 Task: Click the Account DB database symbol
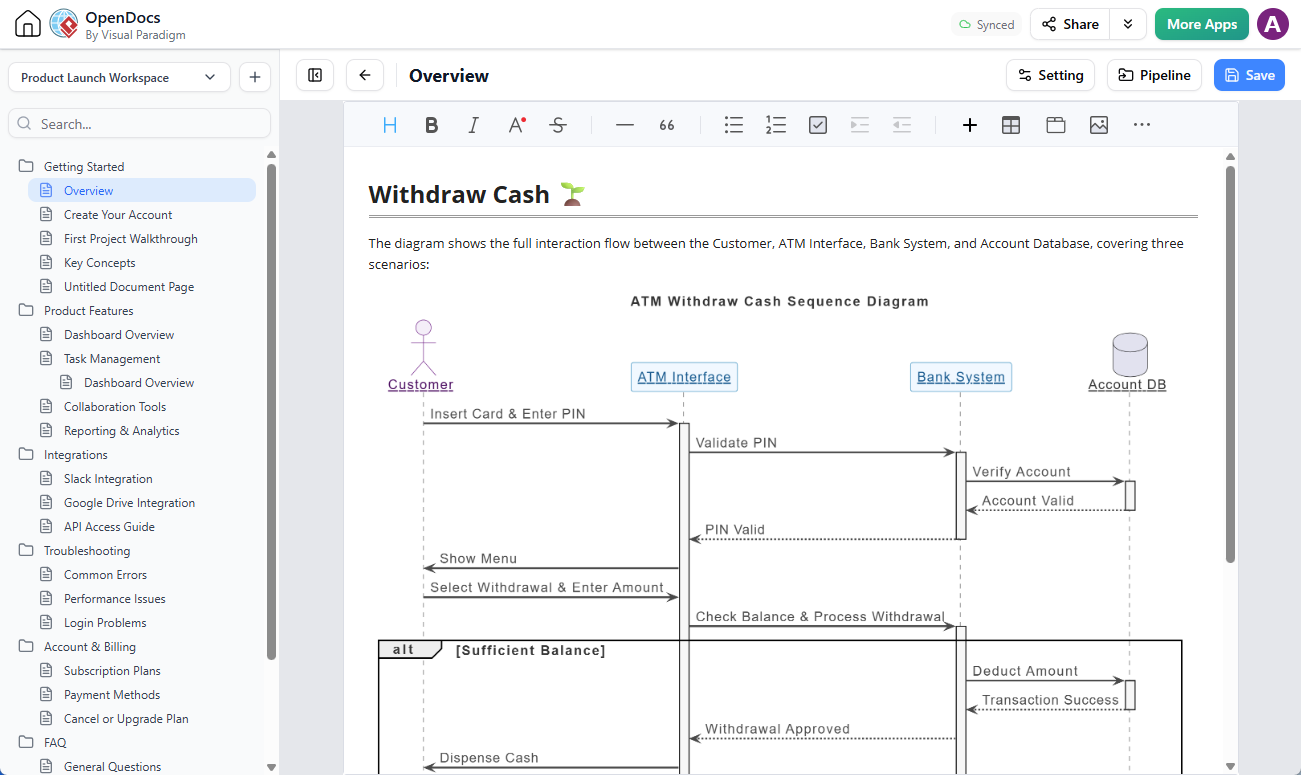[x=1129, y=356]
